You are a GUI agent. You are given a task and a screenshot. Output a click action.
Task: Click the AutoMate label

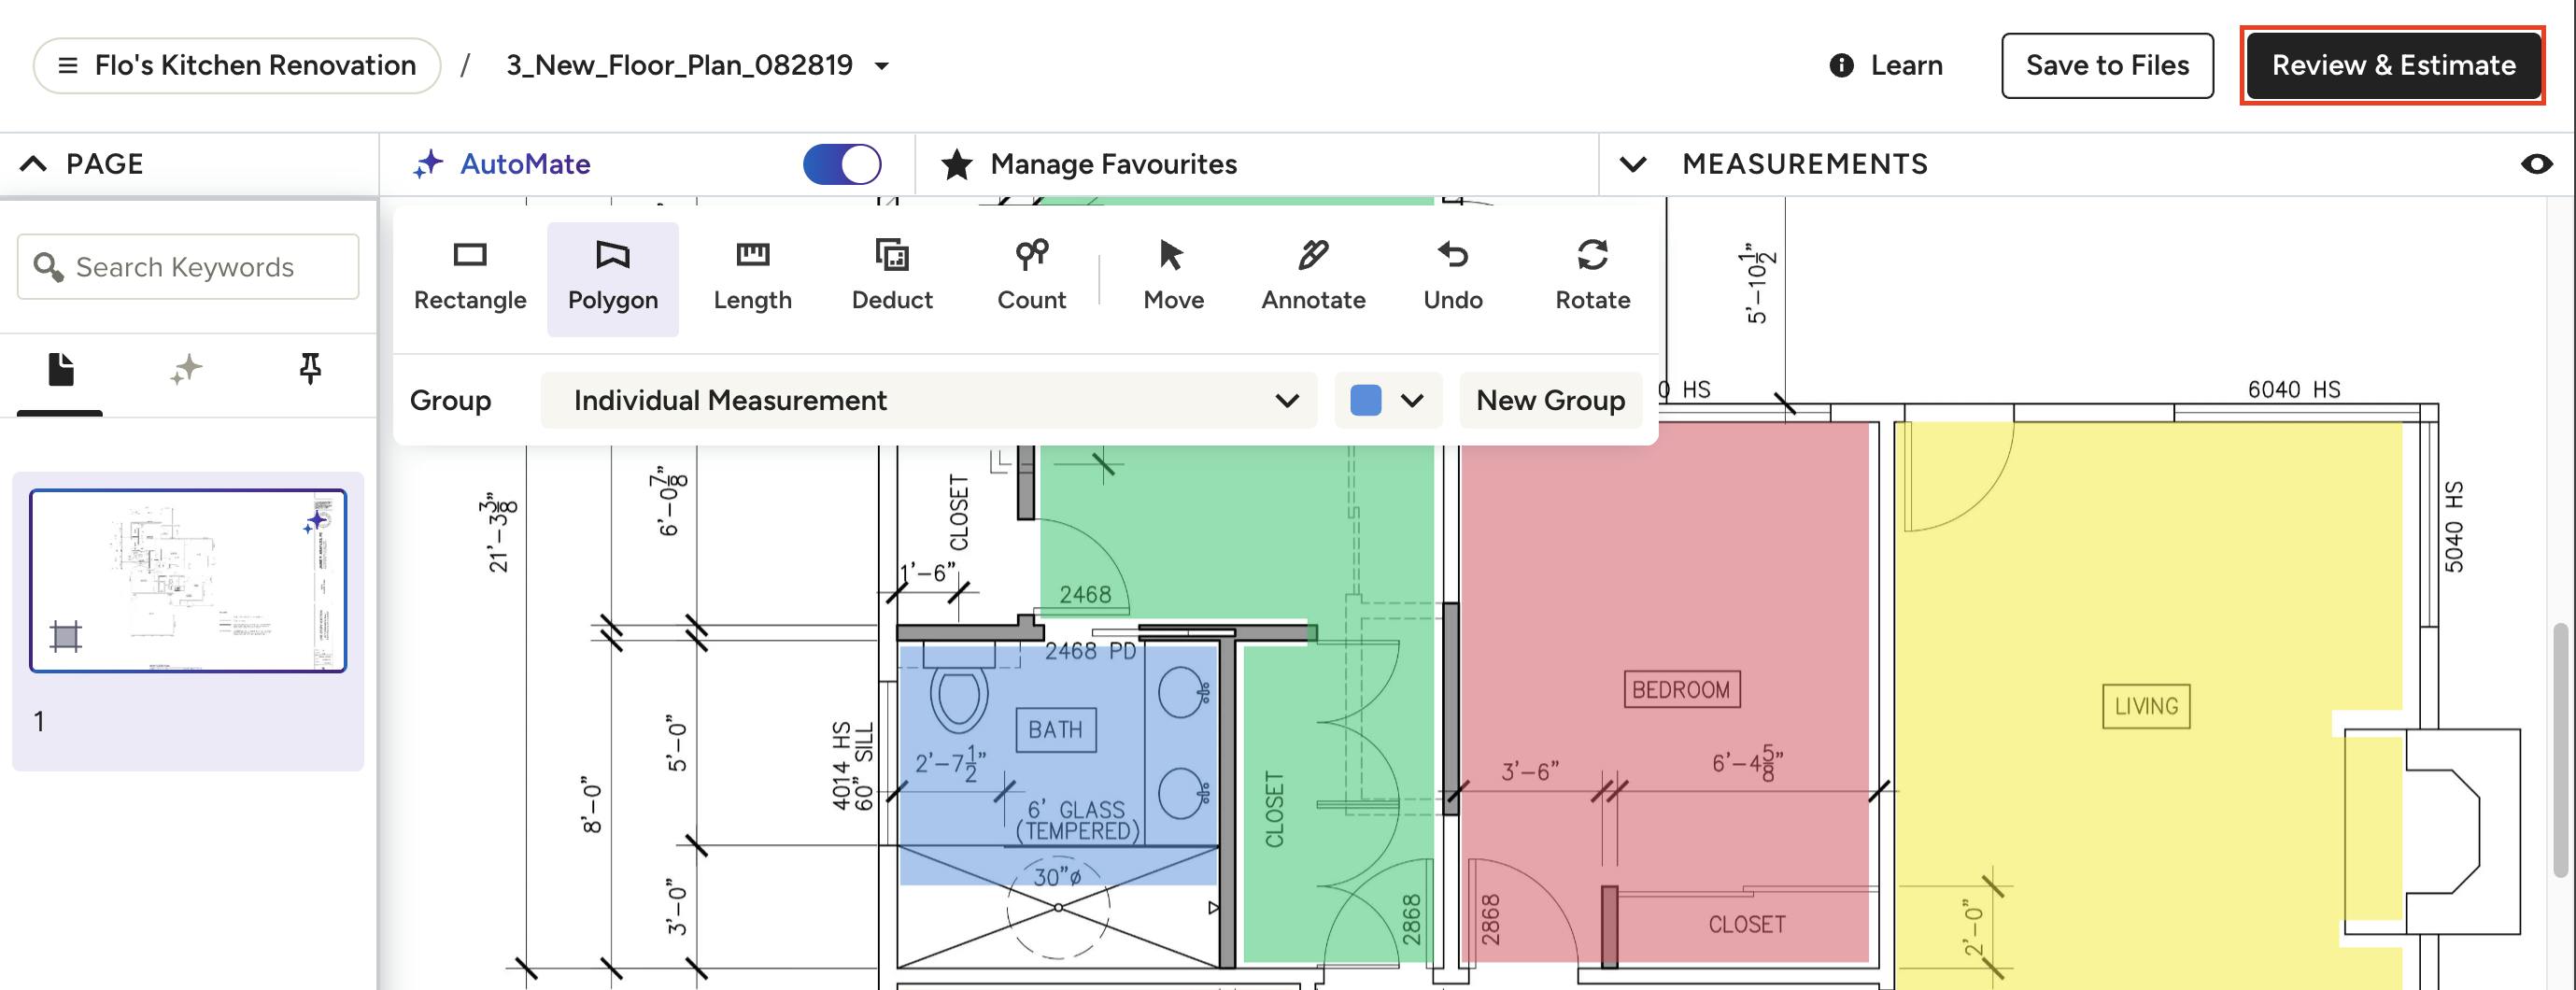click(525, 164)
